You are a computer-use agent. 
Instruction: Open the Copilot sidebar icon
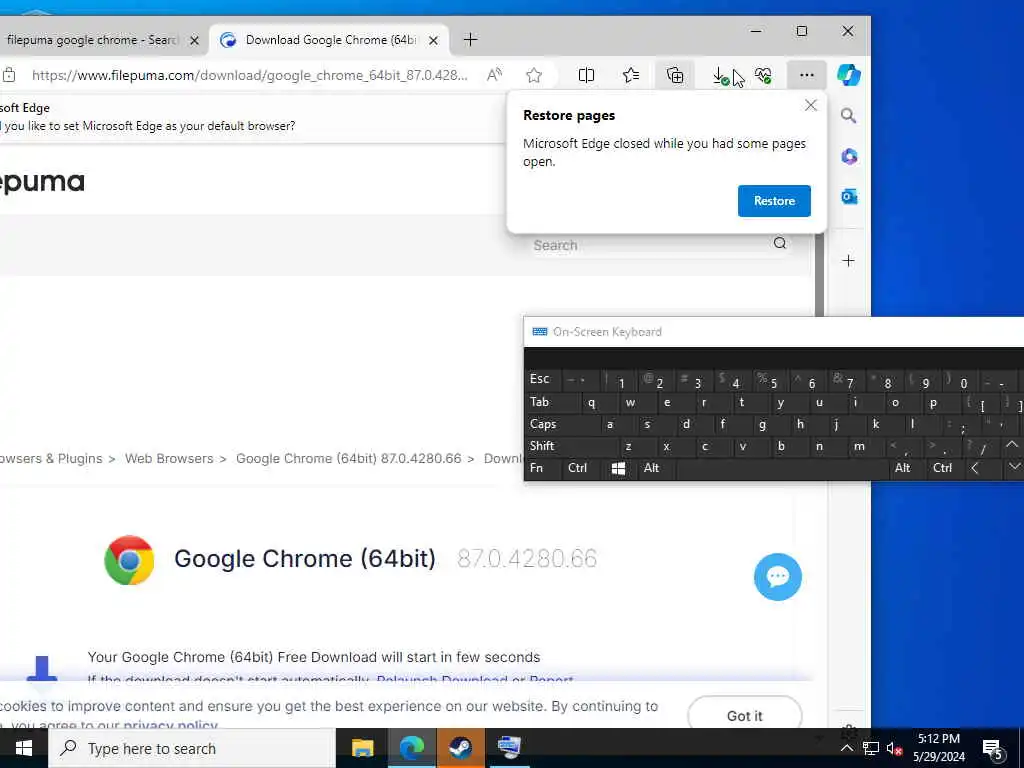coord(849,76)
